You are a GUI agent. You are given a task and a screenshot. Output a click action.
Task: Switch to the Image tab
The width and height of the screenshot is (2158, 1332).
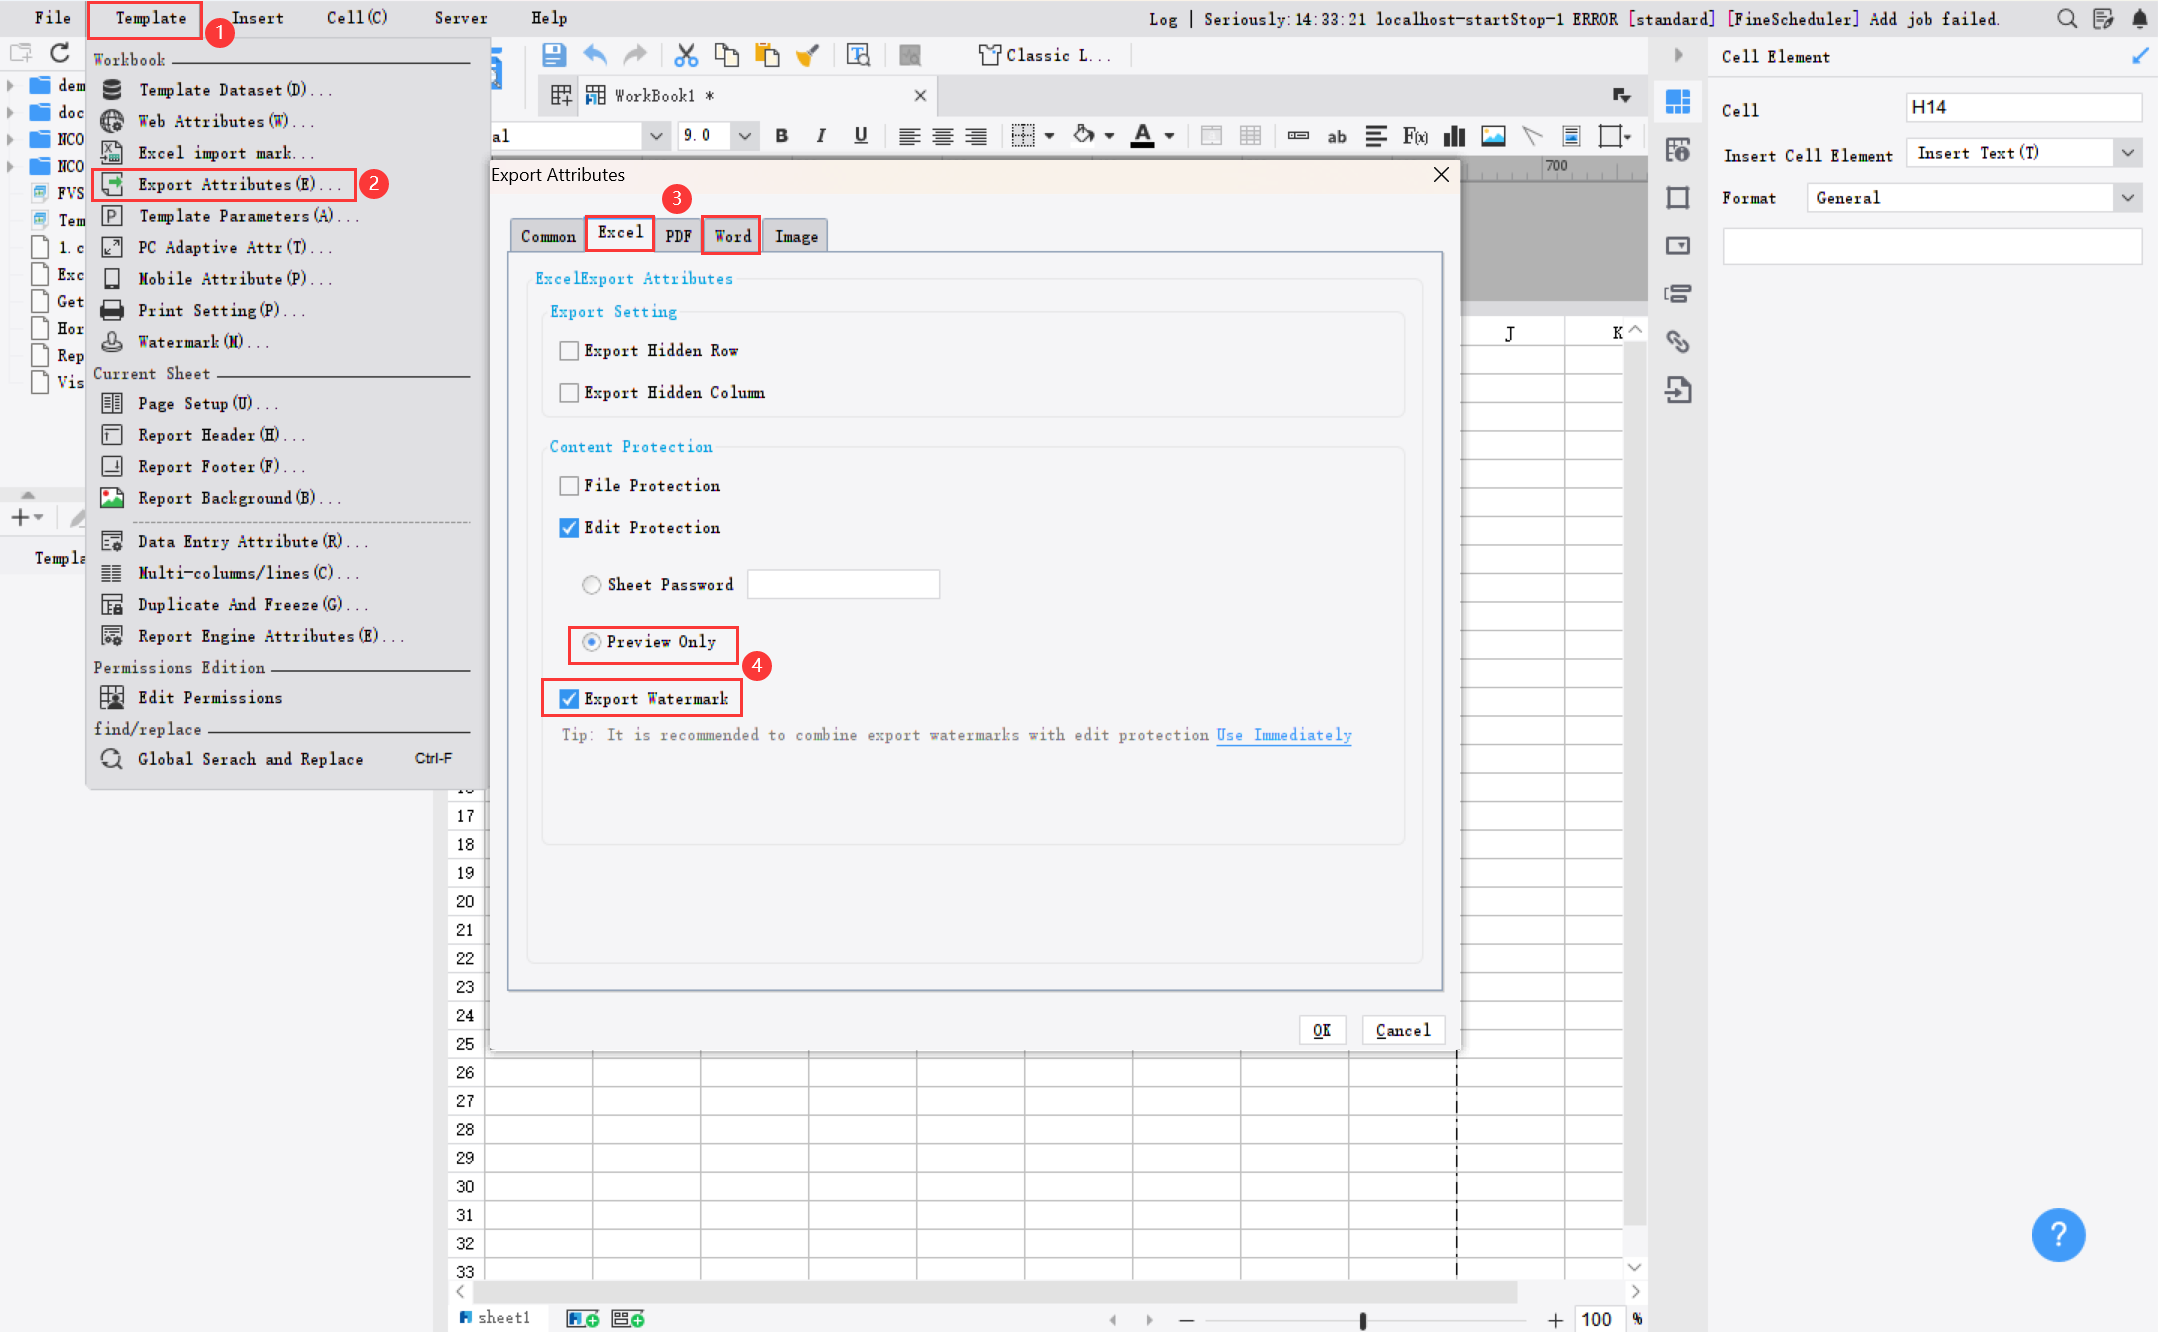click(x=796, y=236)
